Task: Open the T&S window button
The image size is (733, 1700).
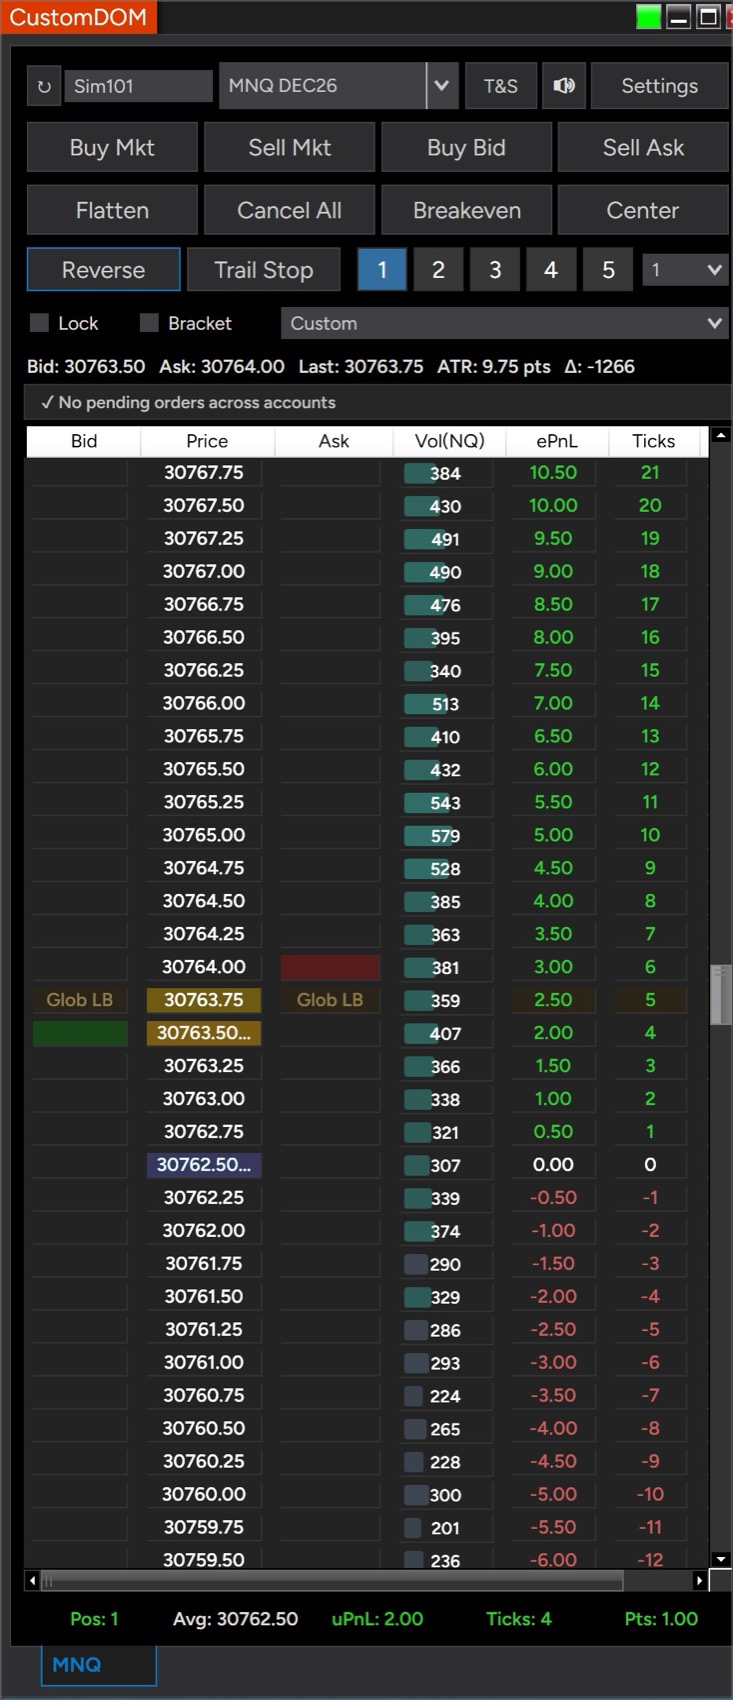Action: (501, 86)
